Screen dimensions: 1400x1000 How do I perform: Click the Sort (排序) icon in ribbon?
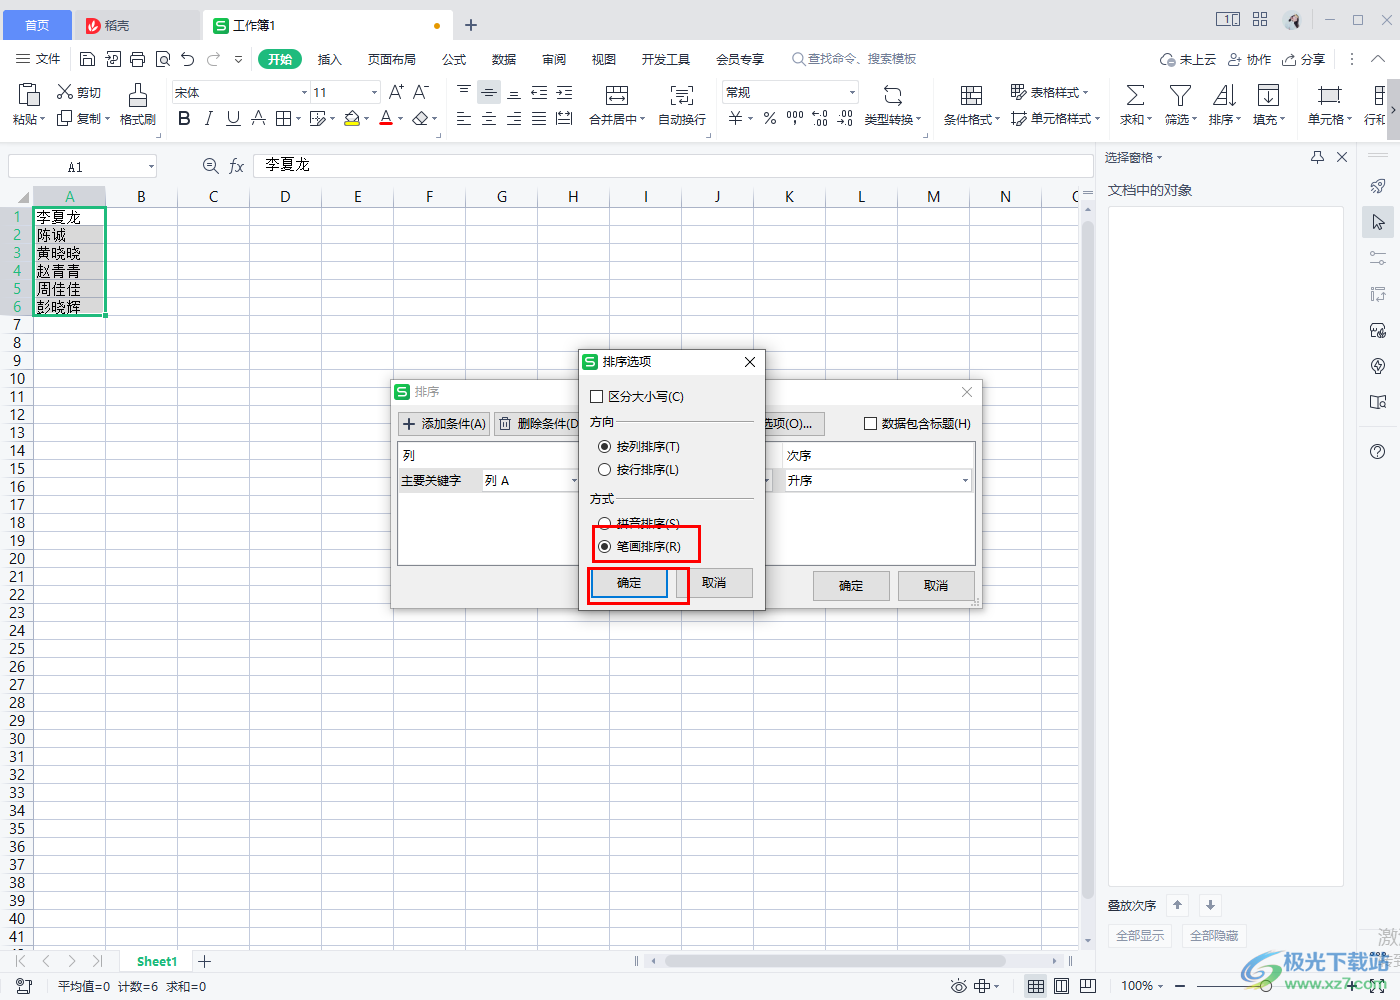[x=1224, y=95]
